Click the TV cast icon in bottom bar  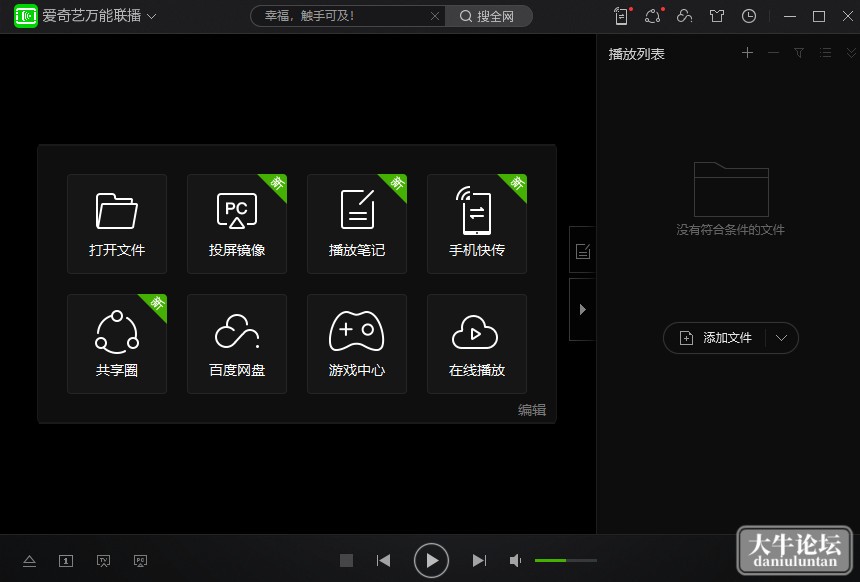103,561
